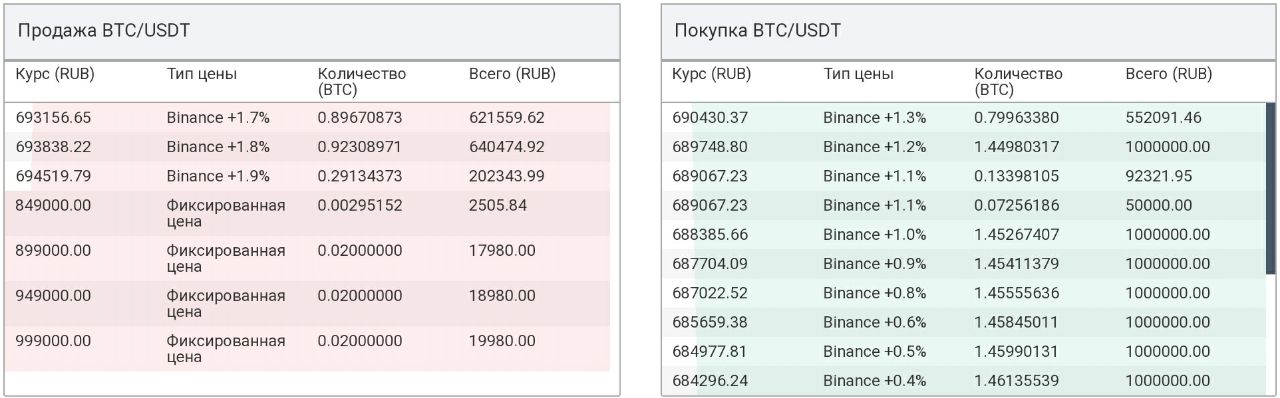
Task: Click the buy table vertical scrollbar
Action: 1271,164
